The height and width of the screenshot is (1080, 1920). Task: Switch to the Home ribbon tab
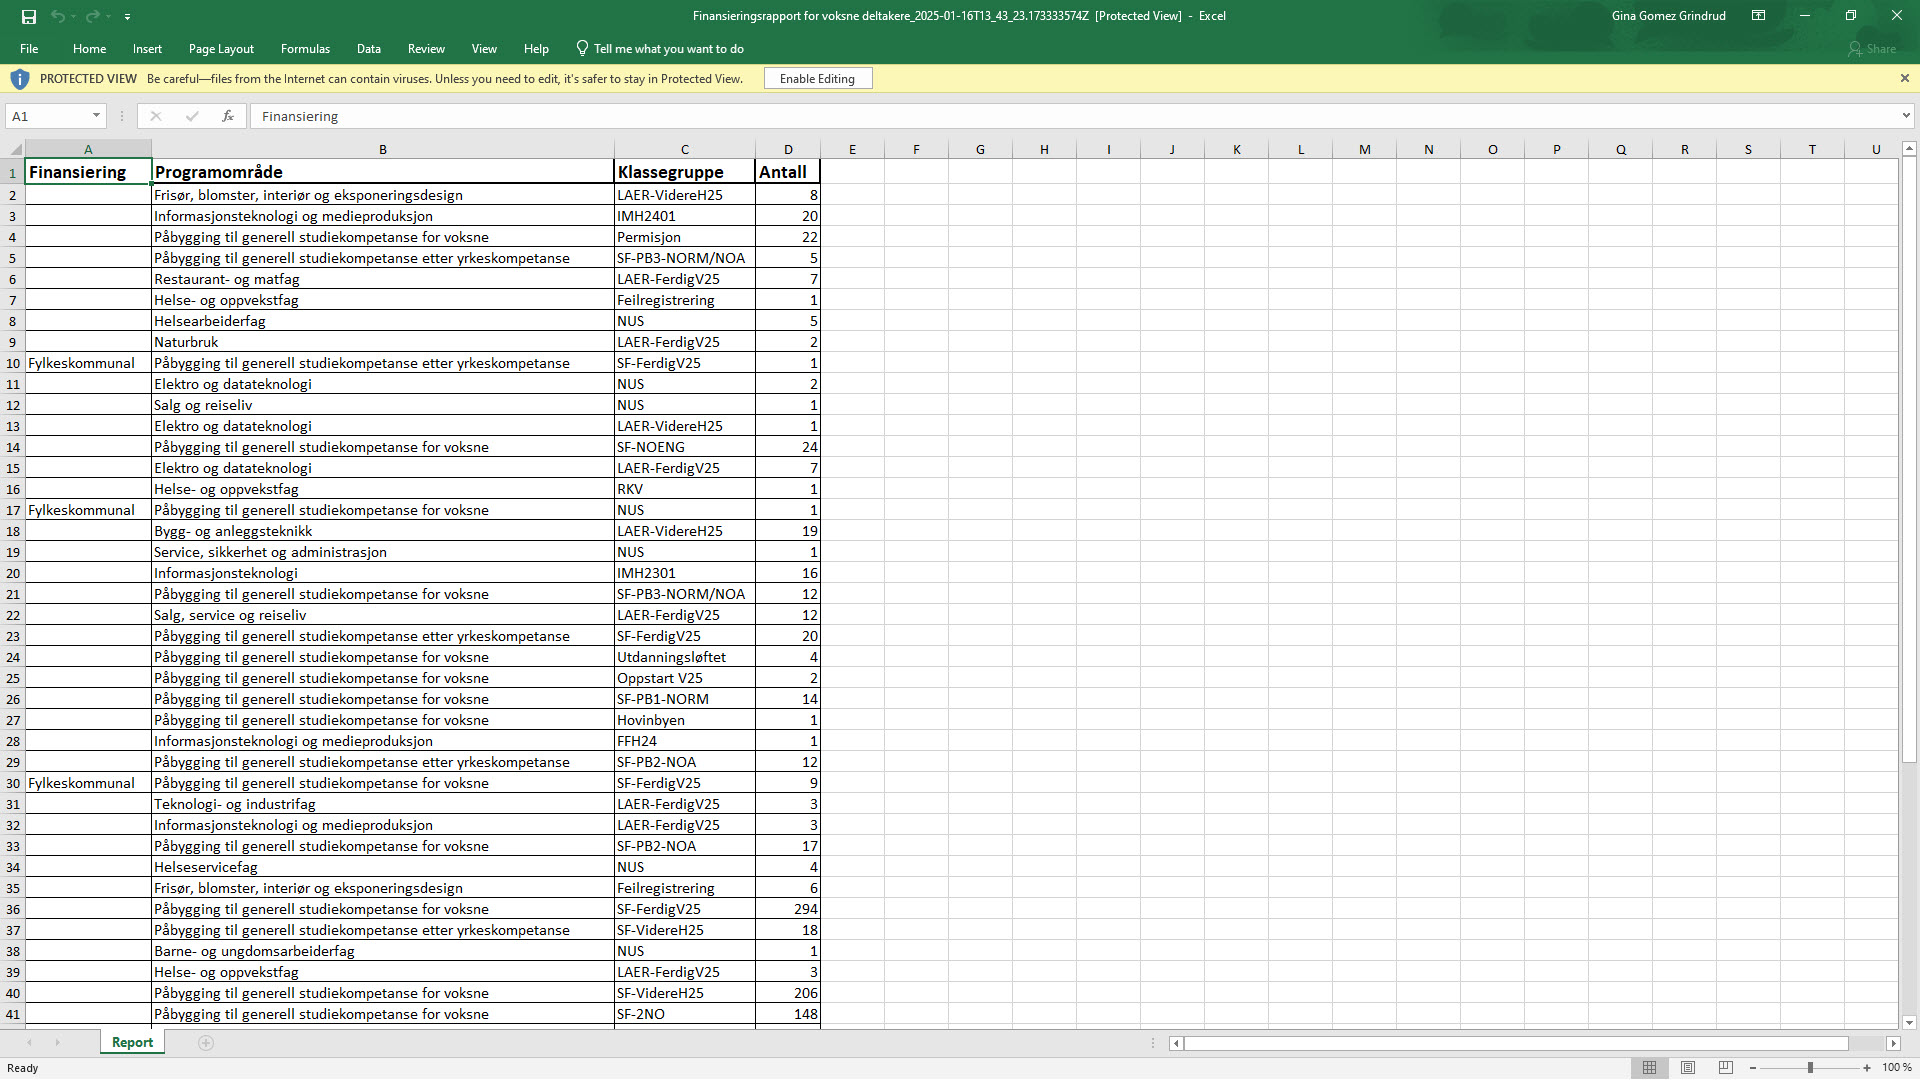89,49
